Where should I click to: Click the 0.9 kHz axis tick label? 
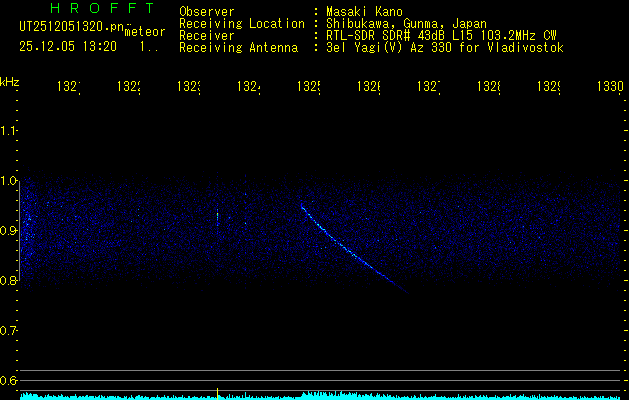pos(8,230)
